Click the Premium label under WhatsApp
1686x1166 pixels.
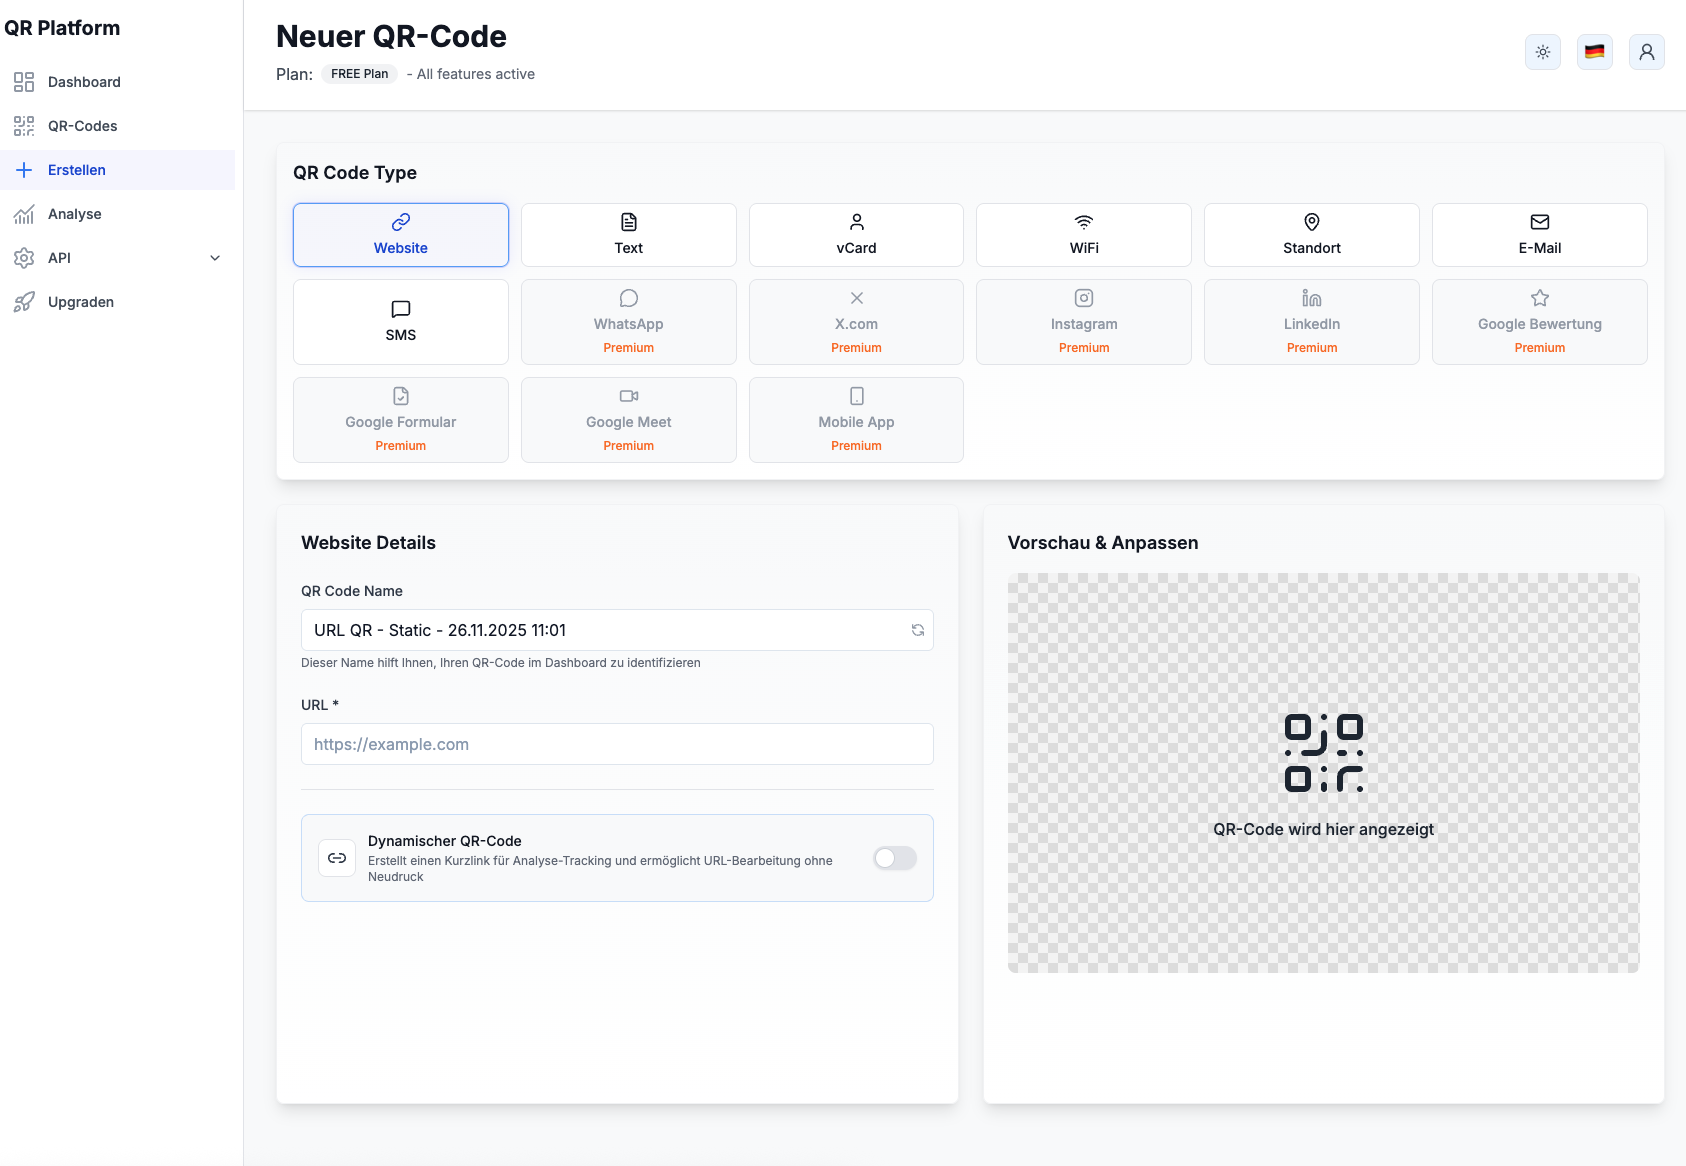pos(629,348)
